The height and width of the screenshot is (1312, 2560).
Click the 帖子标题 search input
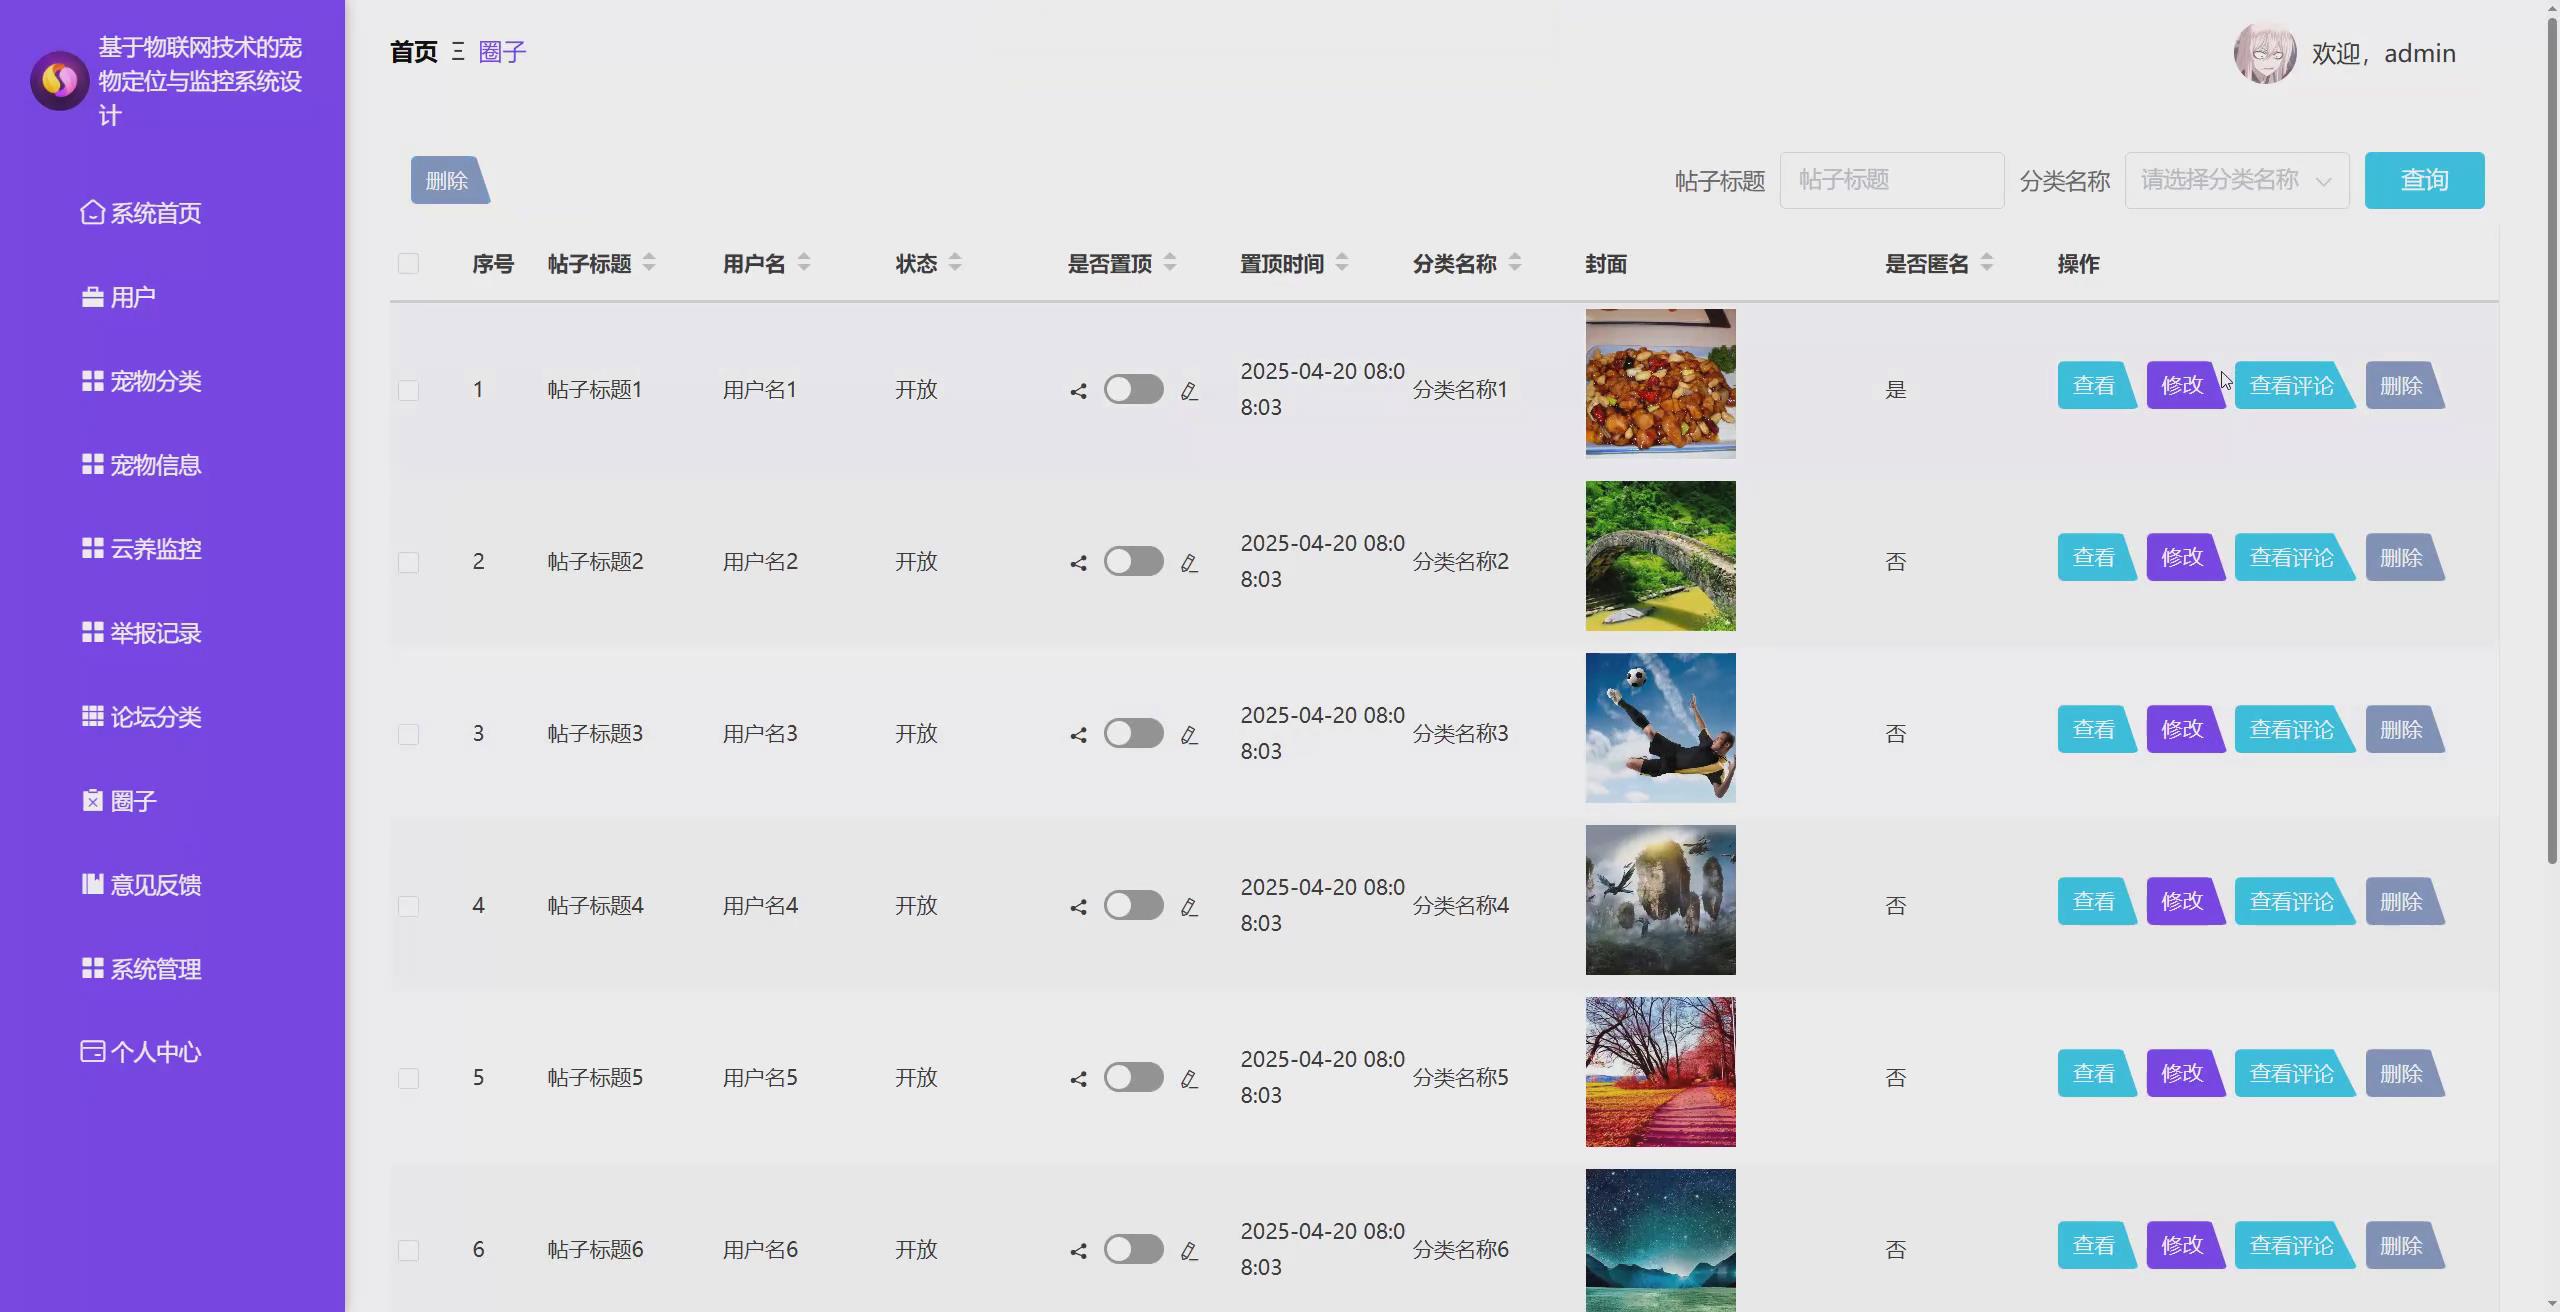(x=1891, y=181)
